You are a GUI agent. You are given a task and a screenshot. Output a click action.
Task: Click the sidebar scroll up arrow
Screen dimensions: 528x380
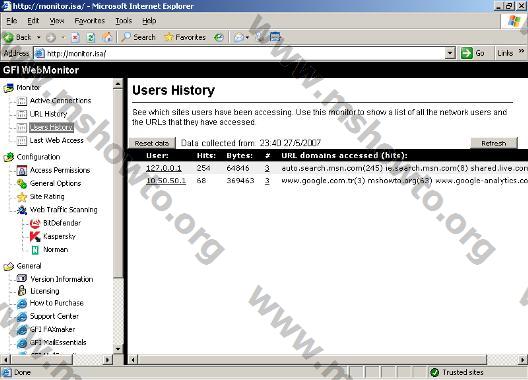[x=118, y=84]
